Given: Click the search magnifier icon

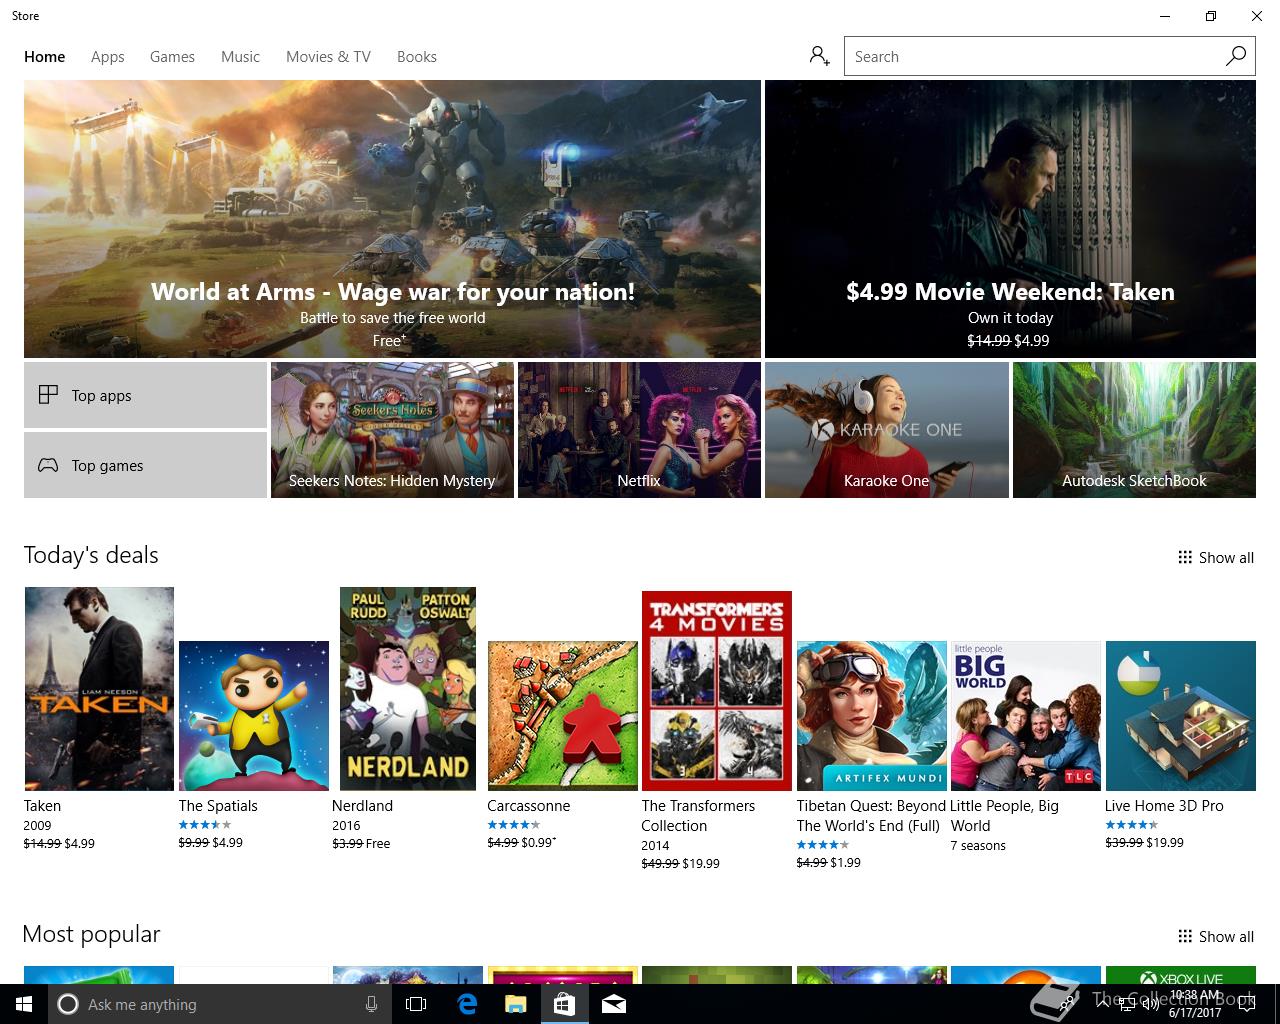Looking at the screenshot, I should 1236,56.
